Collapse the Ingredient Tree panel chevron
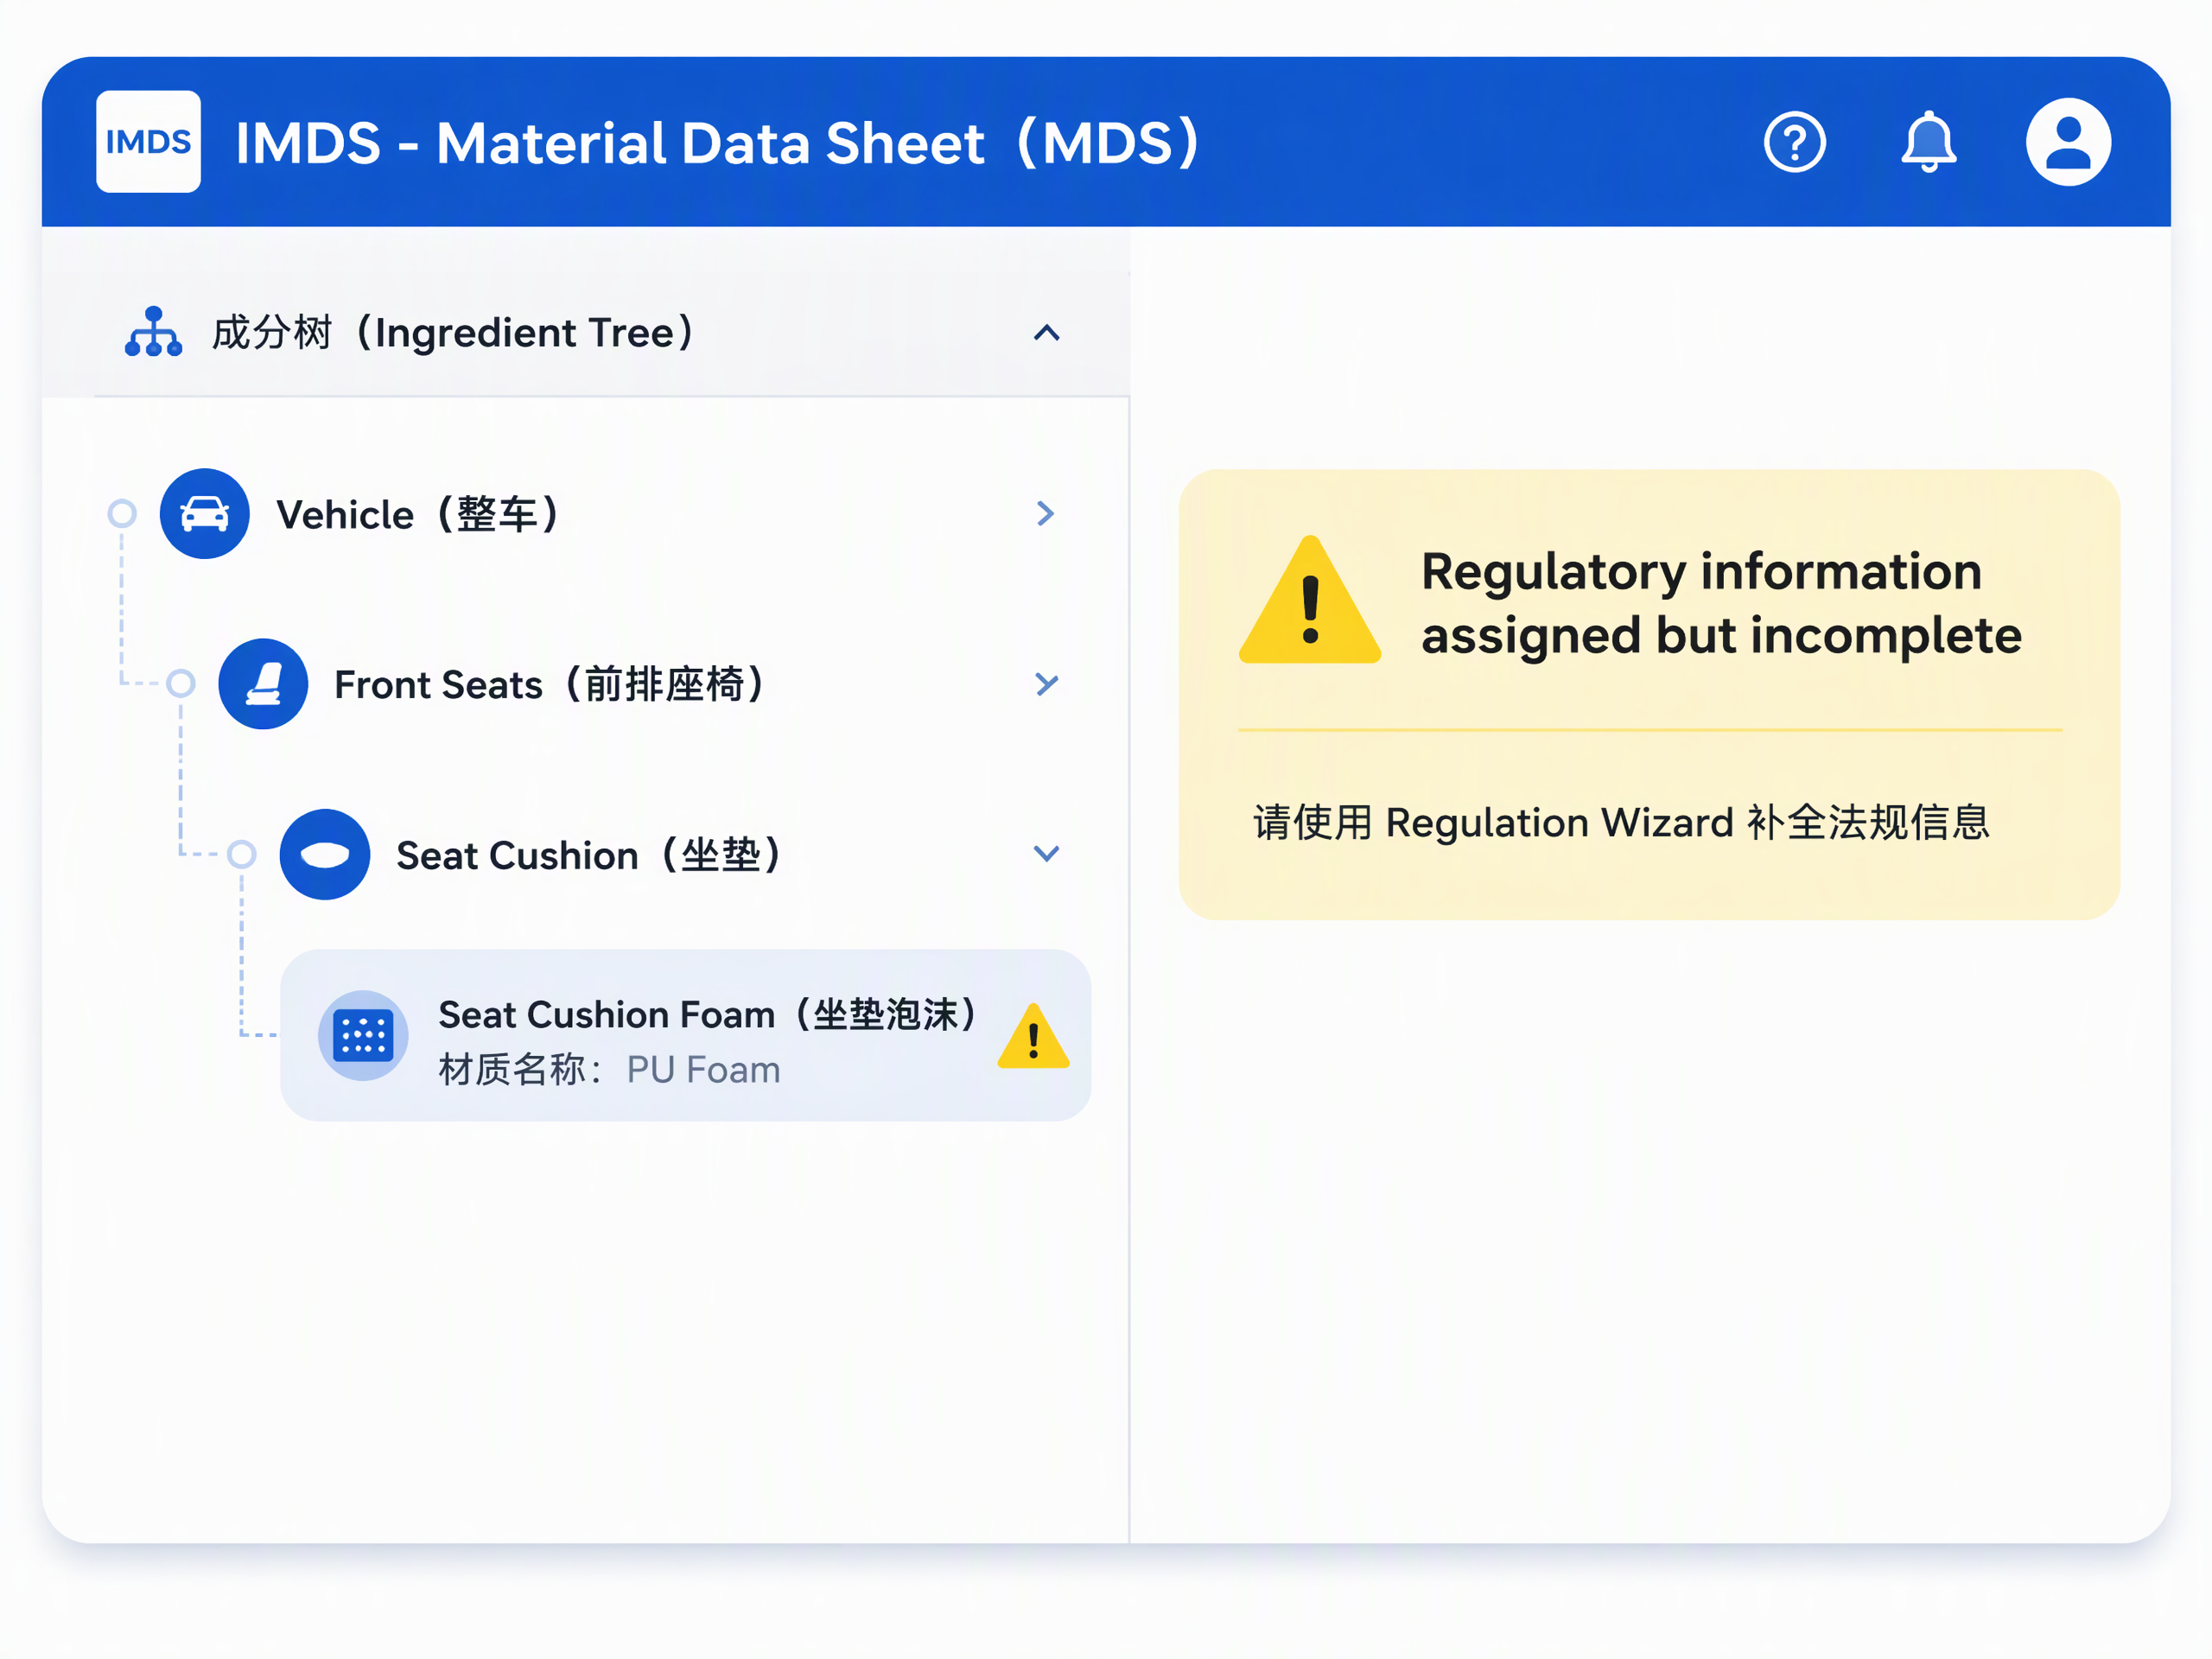2212x1659 pixels. point(1046,333)
